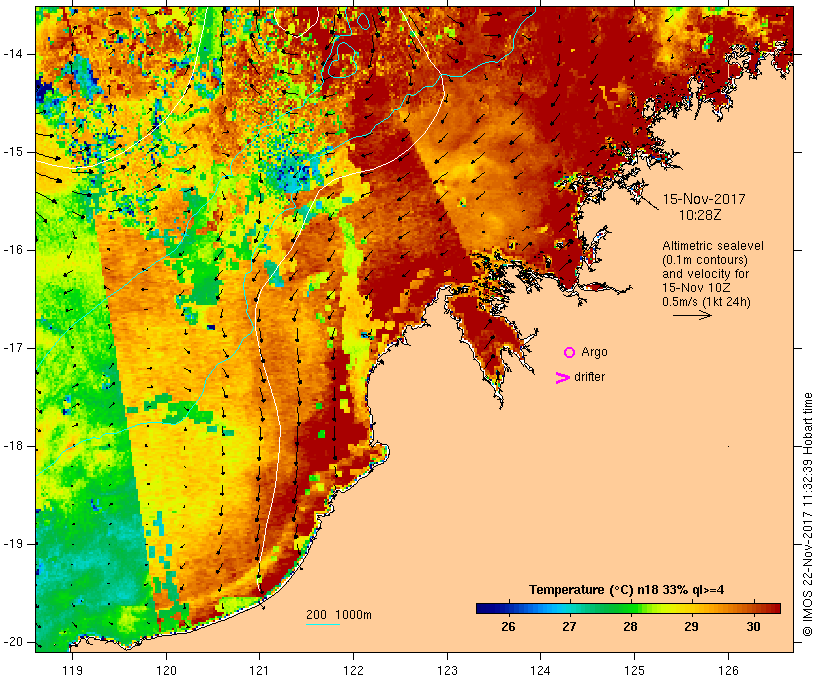
Task: Click the 0.5m/s velocity scale arrow
Action: pos(692,315)
